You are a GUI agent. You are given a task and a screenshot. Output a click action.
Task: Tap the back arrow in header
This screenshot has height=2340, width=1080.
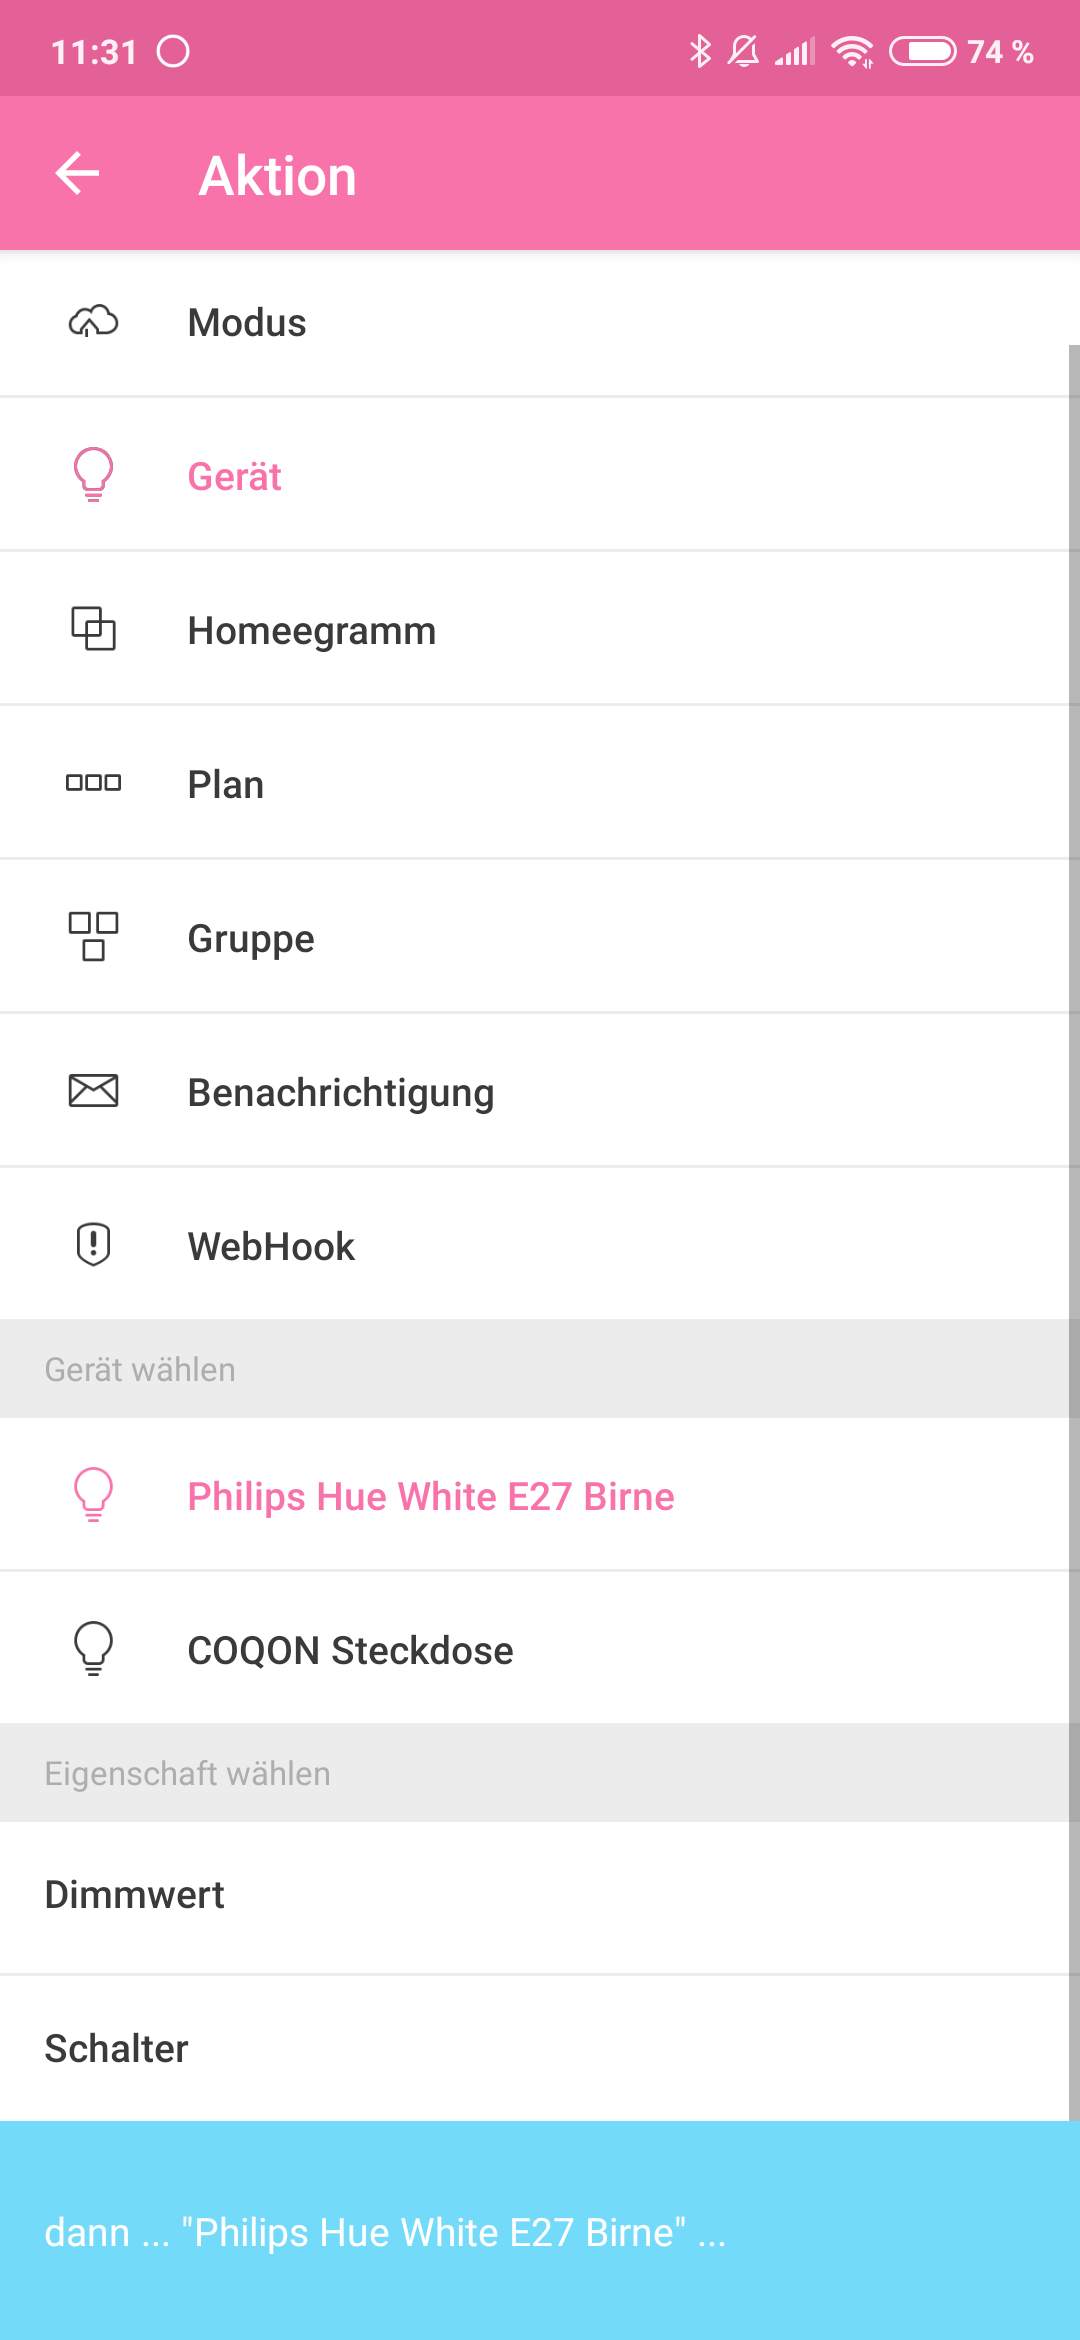coord(77,174)
